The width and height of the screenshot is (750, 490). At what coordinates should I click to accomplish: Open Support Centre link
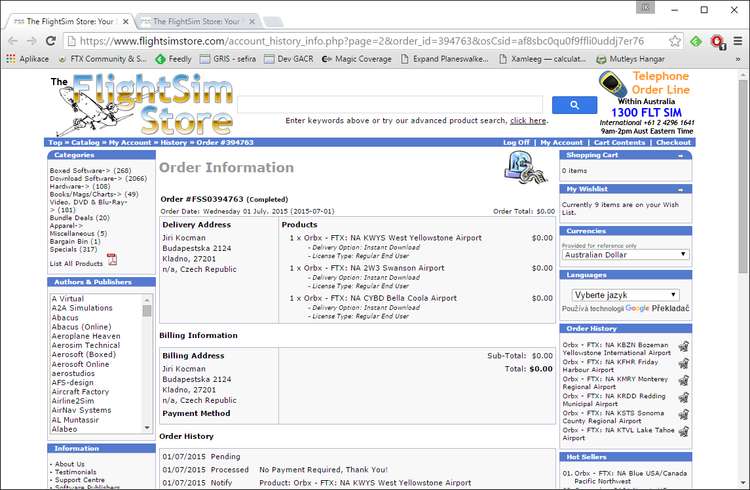(x=80, y=479)
